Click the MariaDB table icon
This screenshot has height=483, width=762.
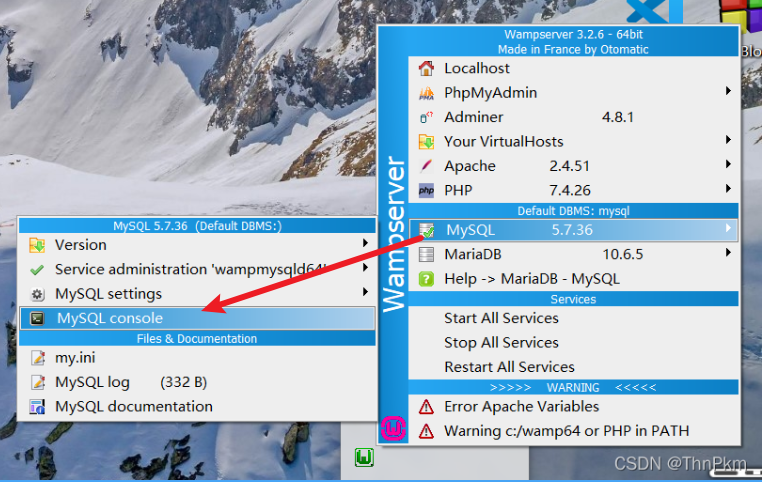426,255
